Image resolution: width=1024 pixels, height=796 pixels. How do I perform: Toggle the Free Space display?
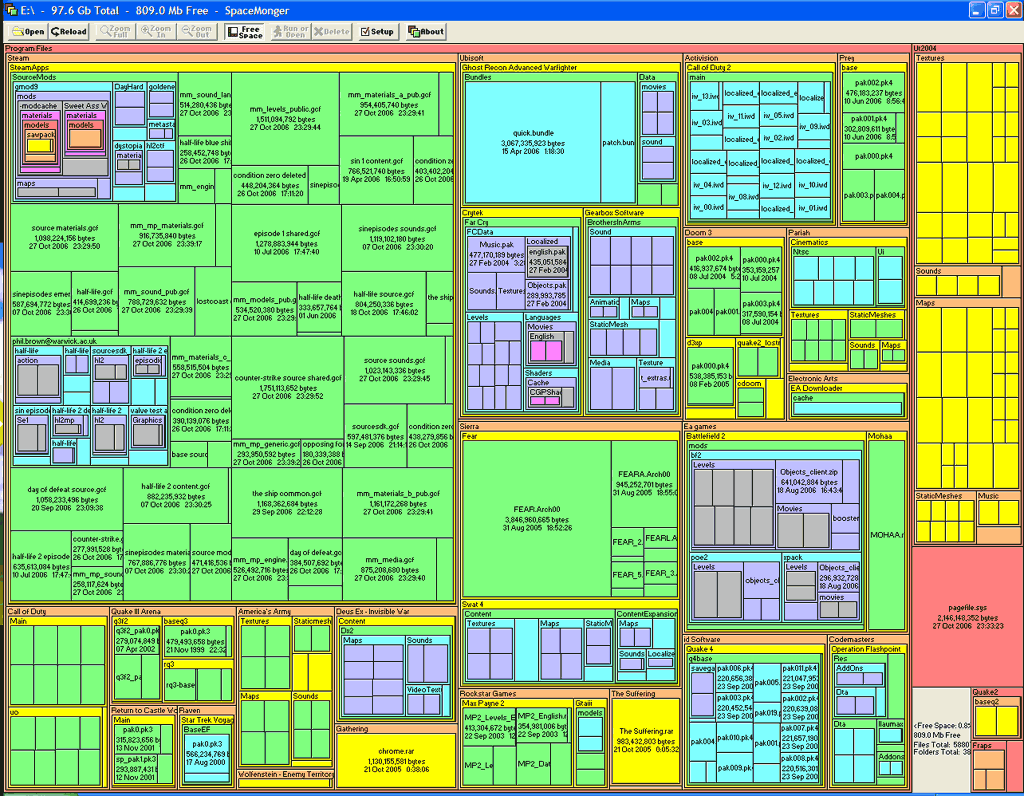click(245, 31)
